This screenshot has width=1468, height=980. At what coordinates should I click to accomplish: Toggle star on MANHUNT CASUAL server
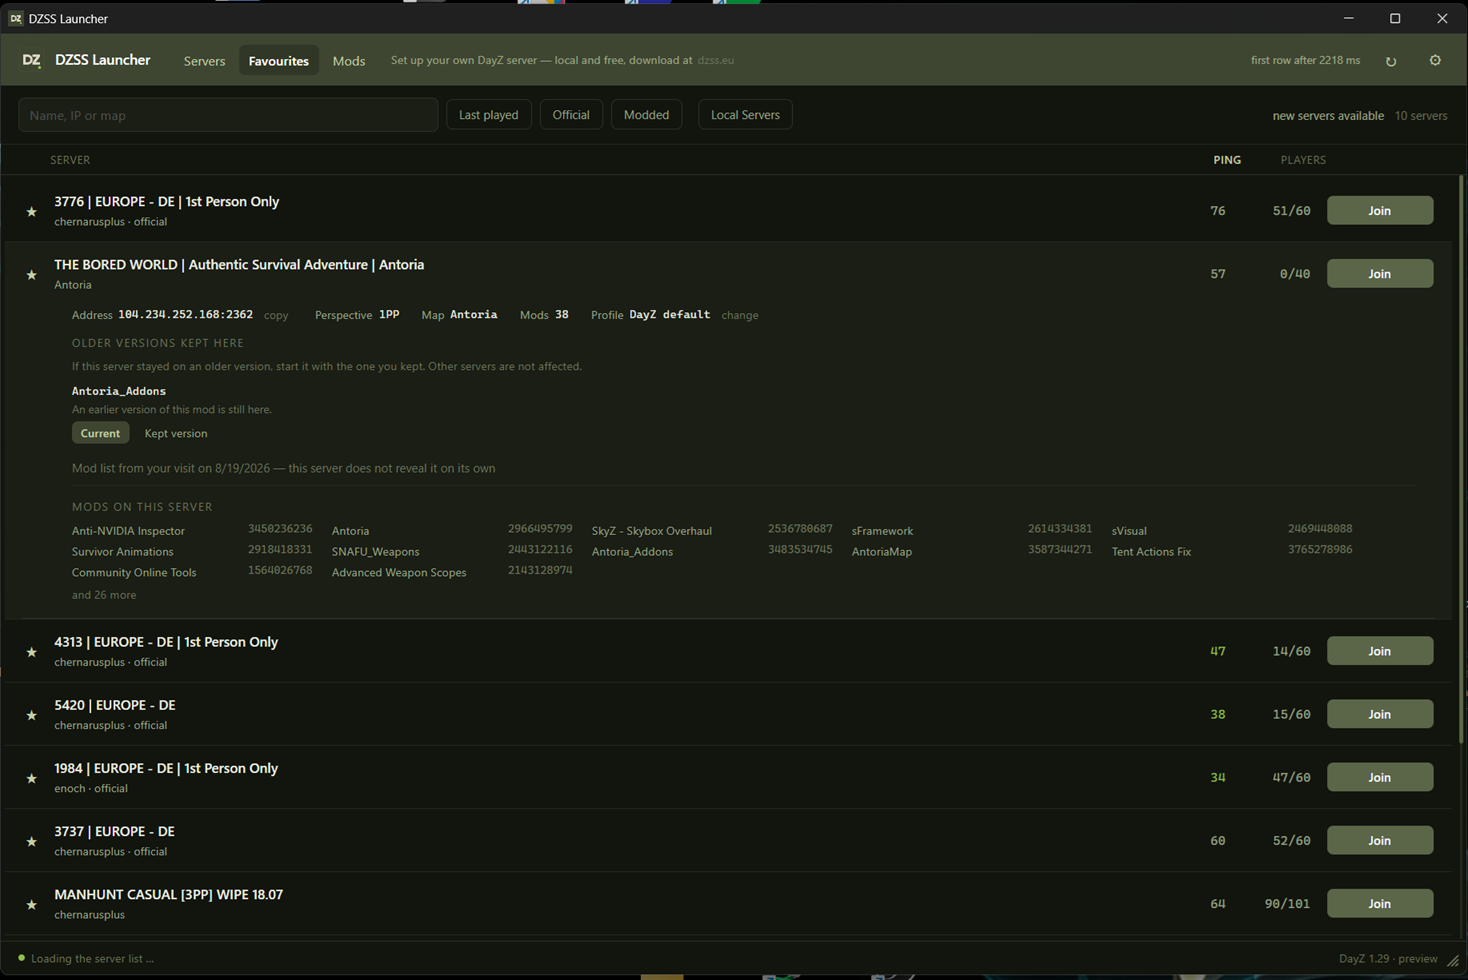[x=31, y=904]
